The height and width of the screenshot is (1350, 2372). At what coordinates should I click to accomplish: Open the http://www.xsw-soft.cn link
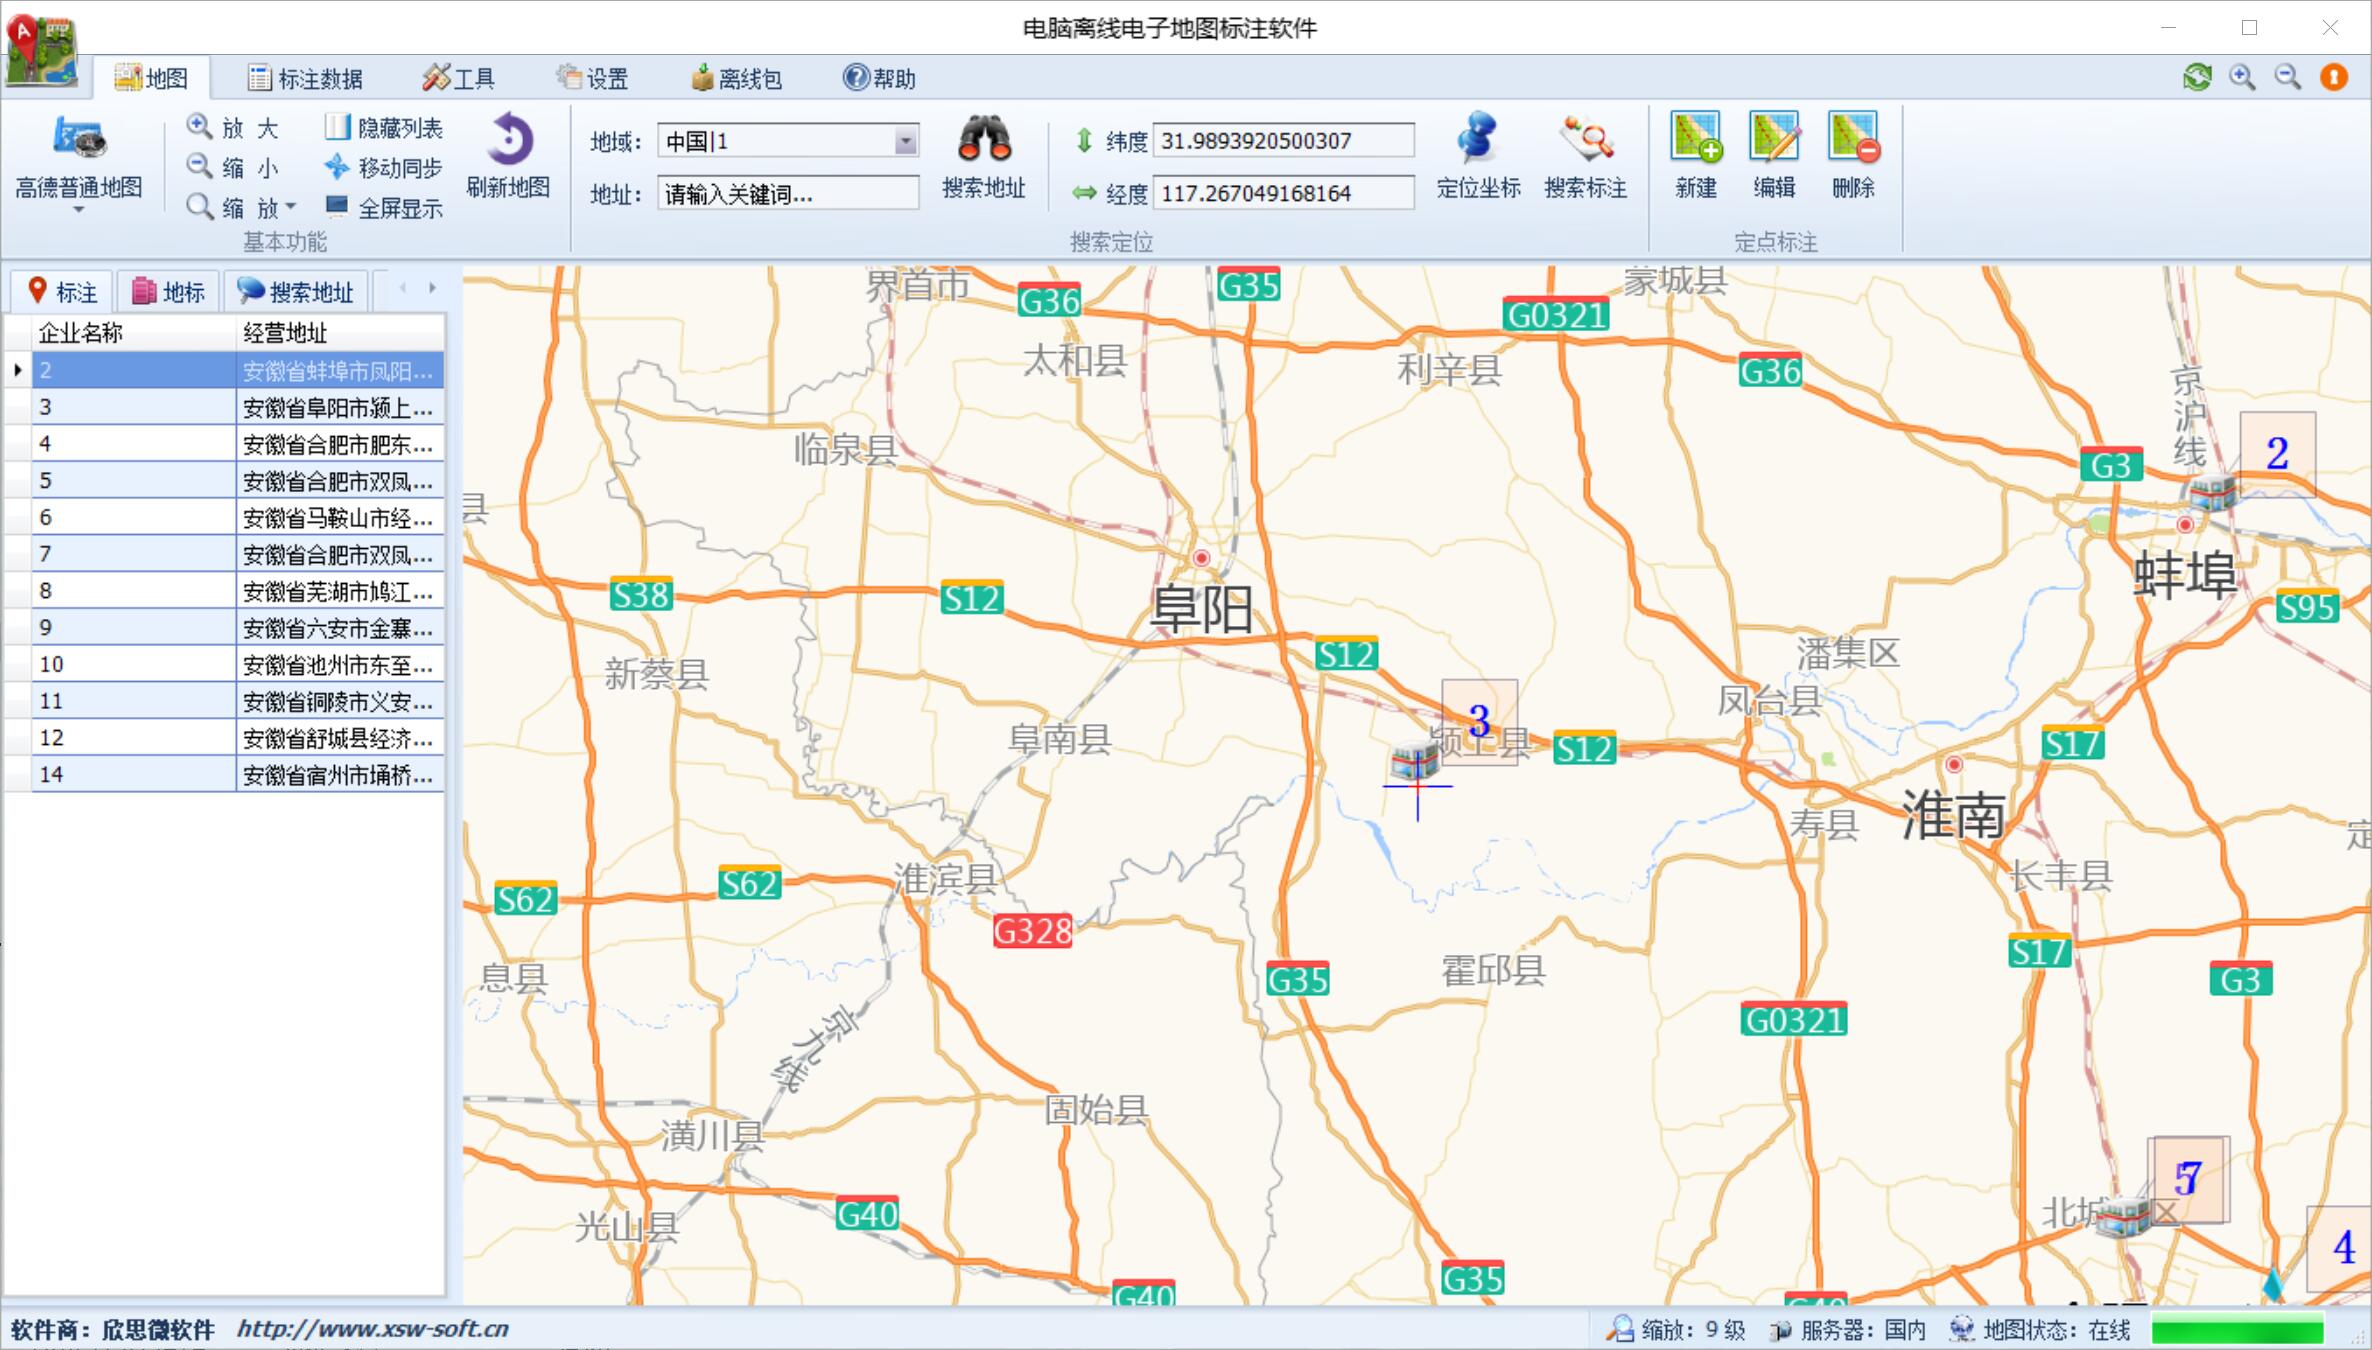pos(373,1329)
